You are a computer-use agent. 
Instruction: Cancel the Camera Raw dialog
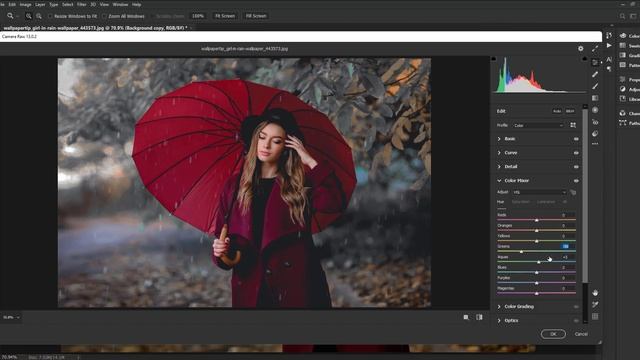581,334
